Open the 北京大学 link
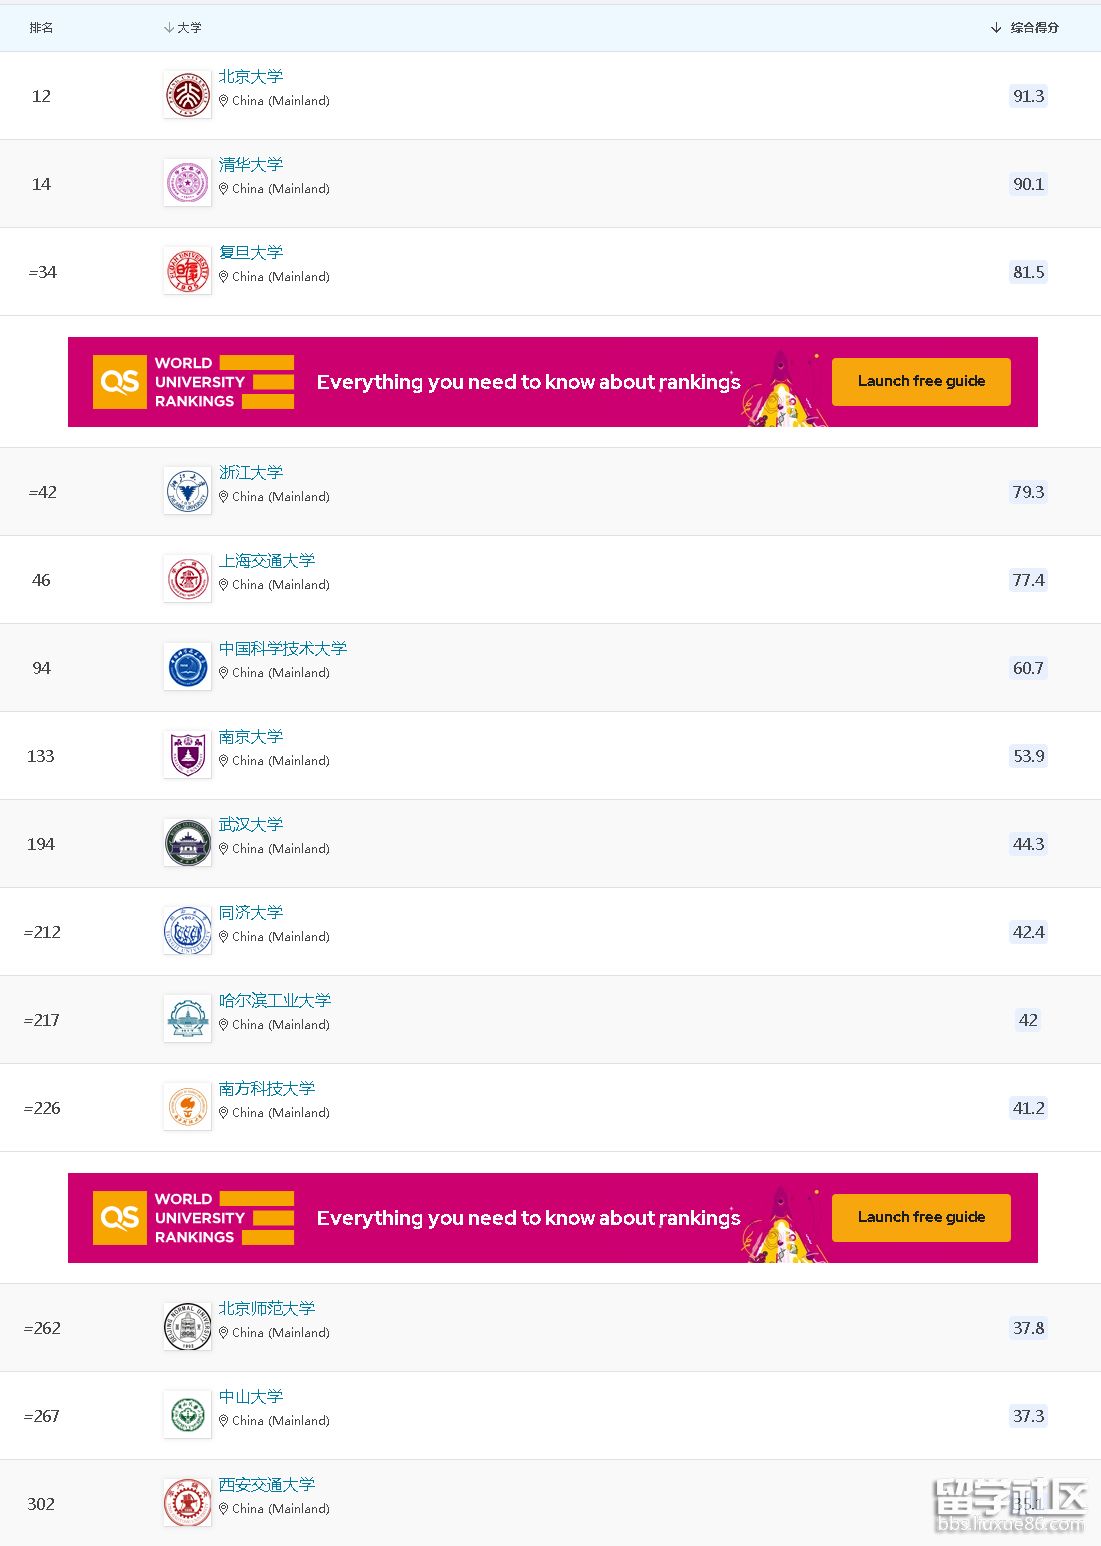Viewport: 1101px width, 1546px height. [x=251, y=77]
